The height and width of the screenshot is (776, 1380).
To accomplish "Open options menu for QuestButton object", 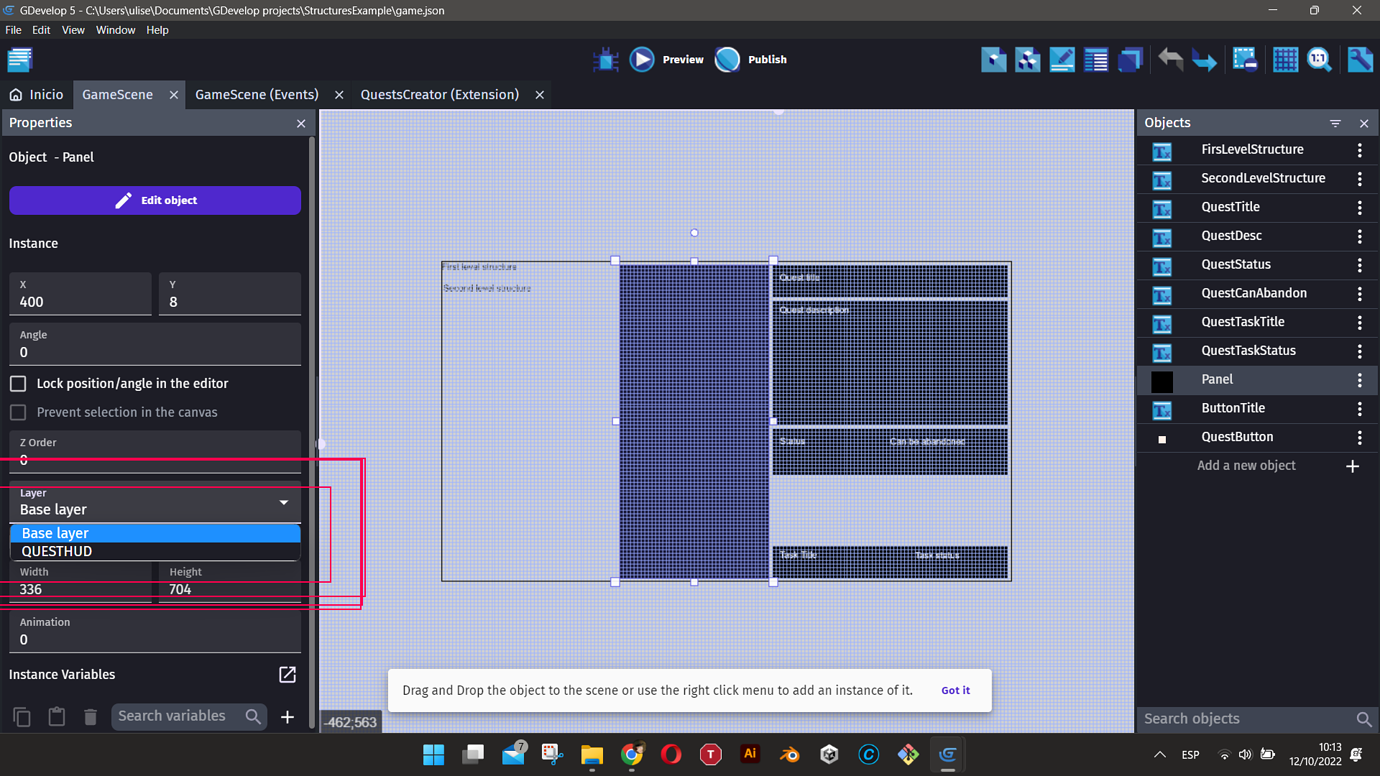I will click(1359, 438).
